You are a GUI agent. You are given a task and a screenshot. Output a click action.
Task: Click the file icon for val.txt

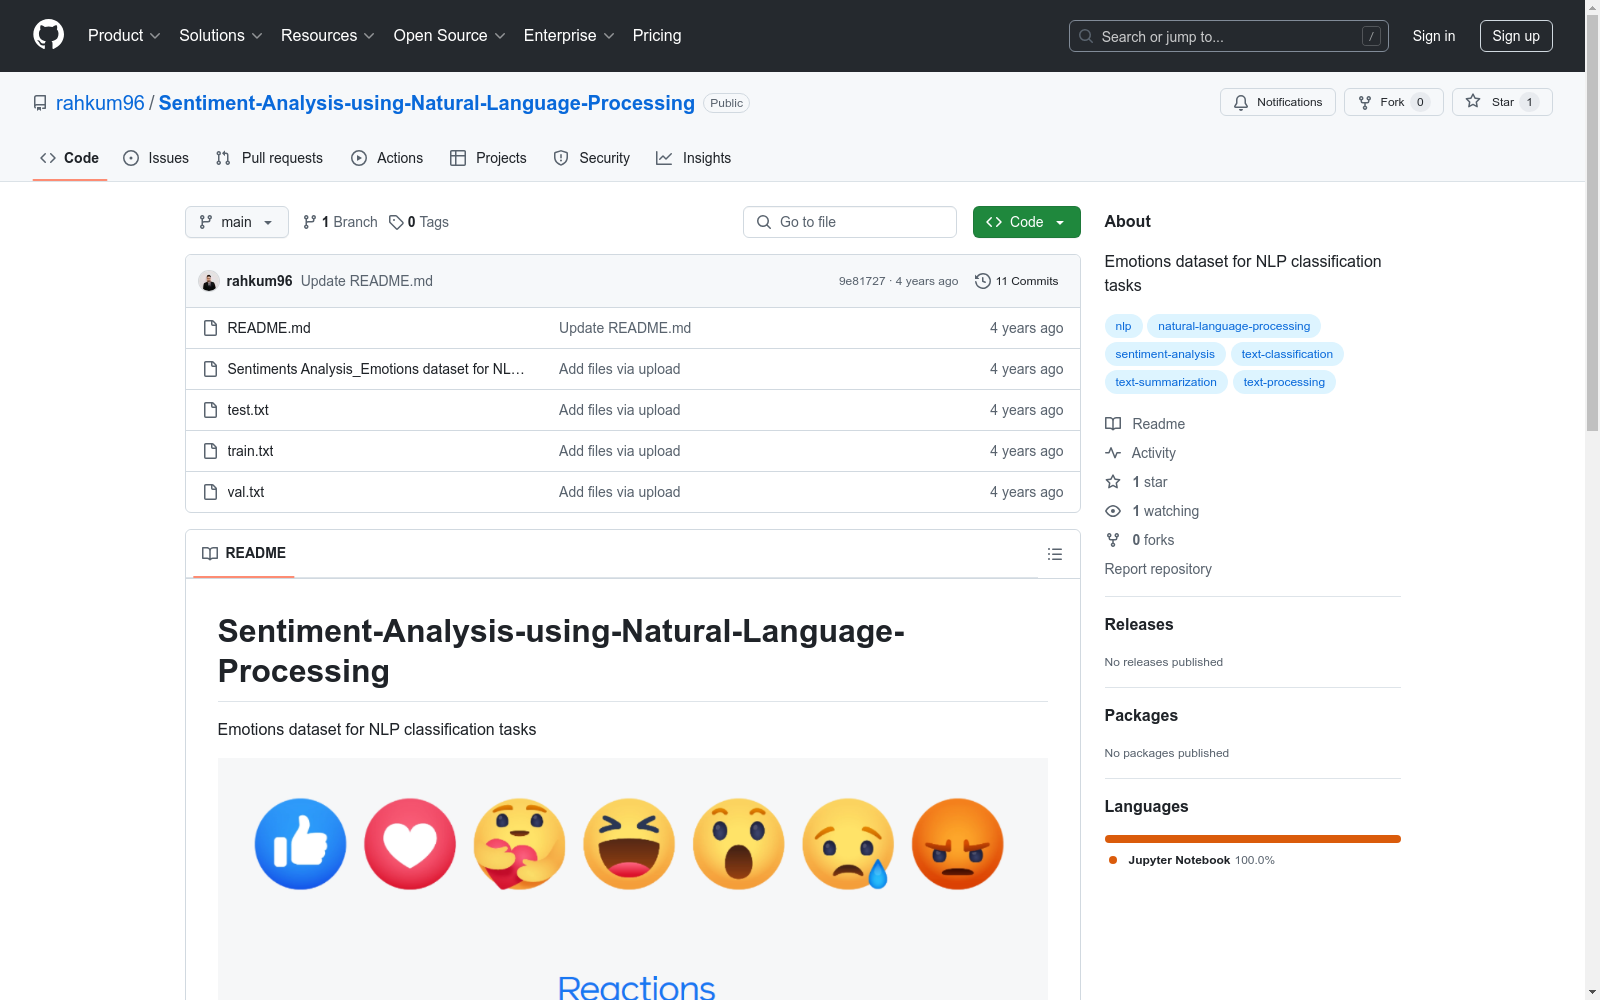(210, 492)
